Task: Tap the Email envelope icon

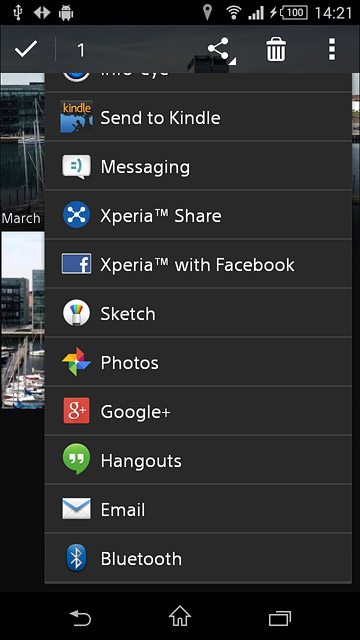Action: point(76,509)
